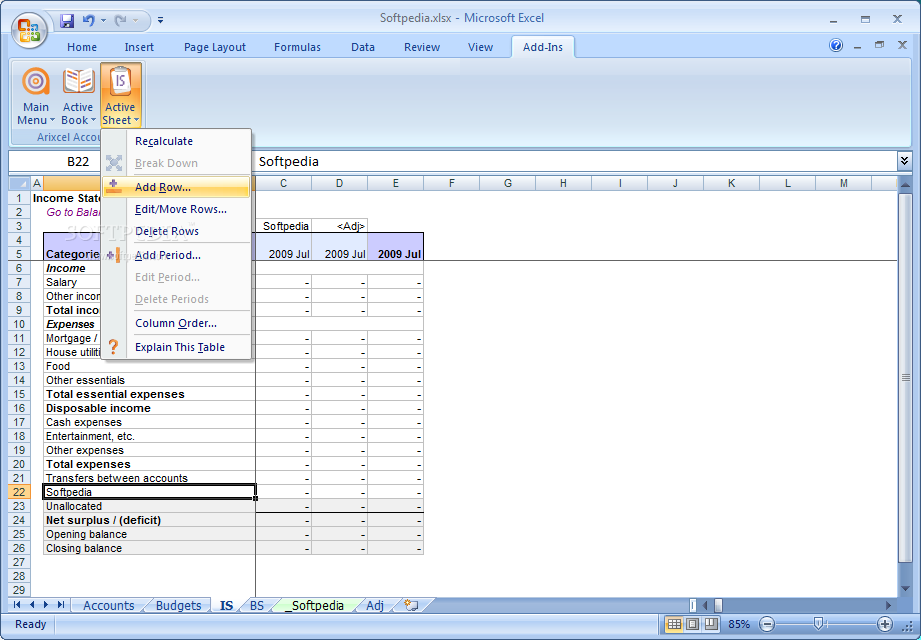Image resolution: width=921 pixels, height=640 pixels.
Task: Select the 'Net surplus / (deficit)' cell
Action: [x=150, y=520]
